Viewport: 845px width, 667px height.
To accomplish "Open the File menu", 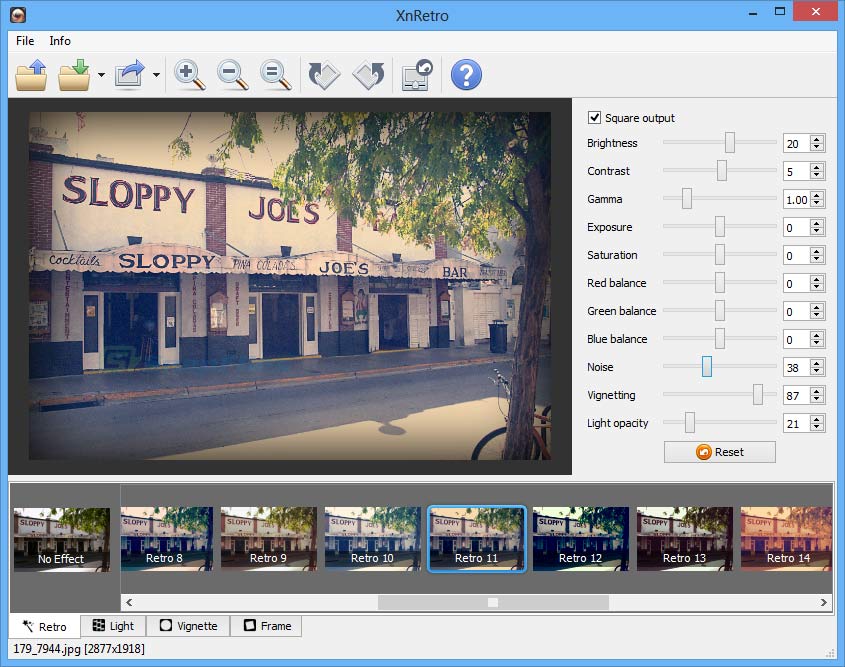I will (25, 41).
